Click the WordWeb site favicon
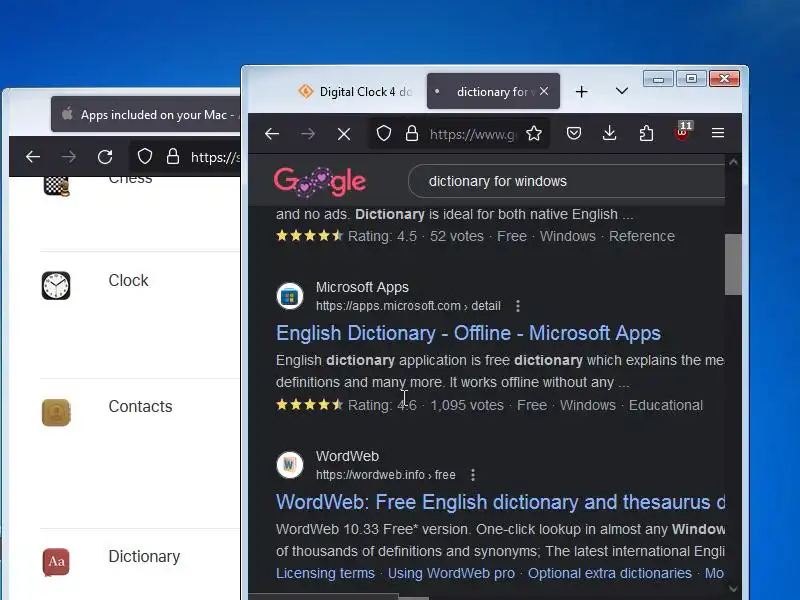The height and width of the screenshot is (600, 800). tap(290, 465)
